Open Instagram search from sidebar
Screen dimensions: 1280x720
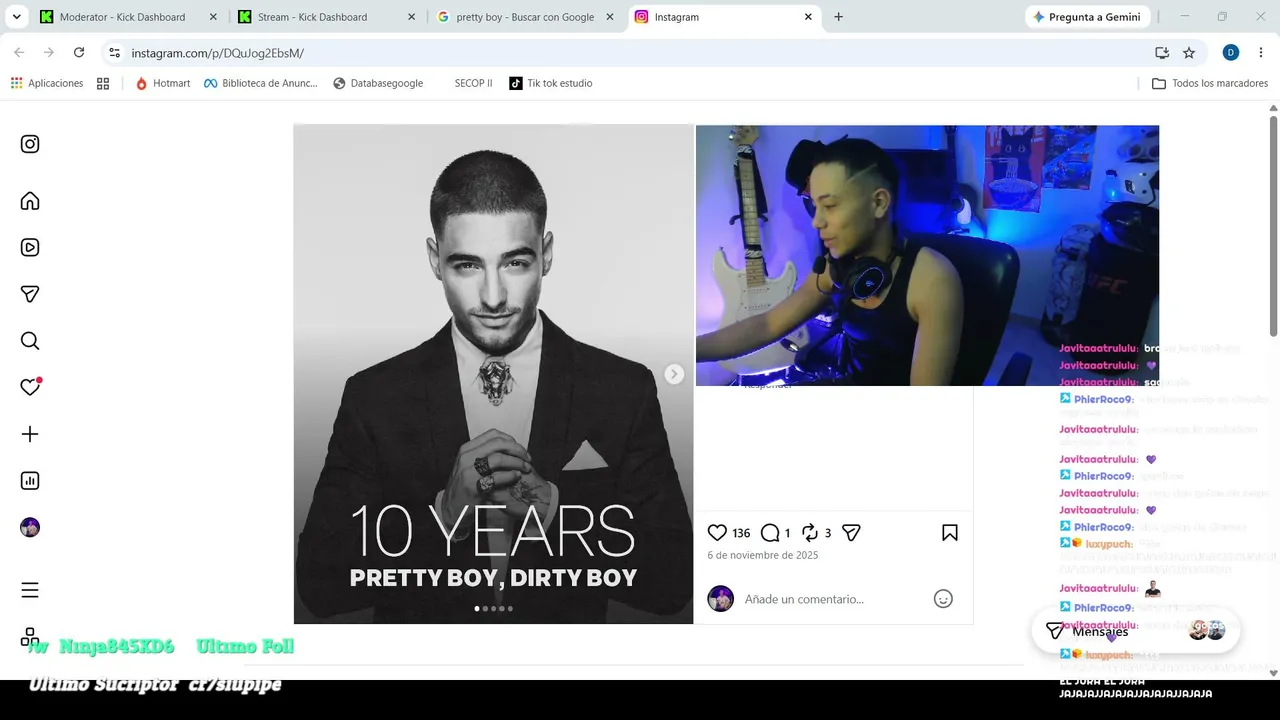click(30, 341)
